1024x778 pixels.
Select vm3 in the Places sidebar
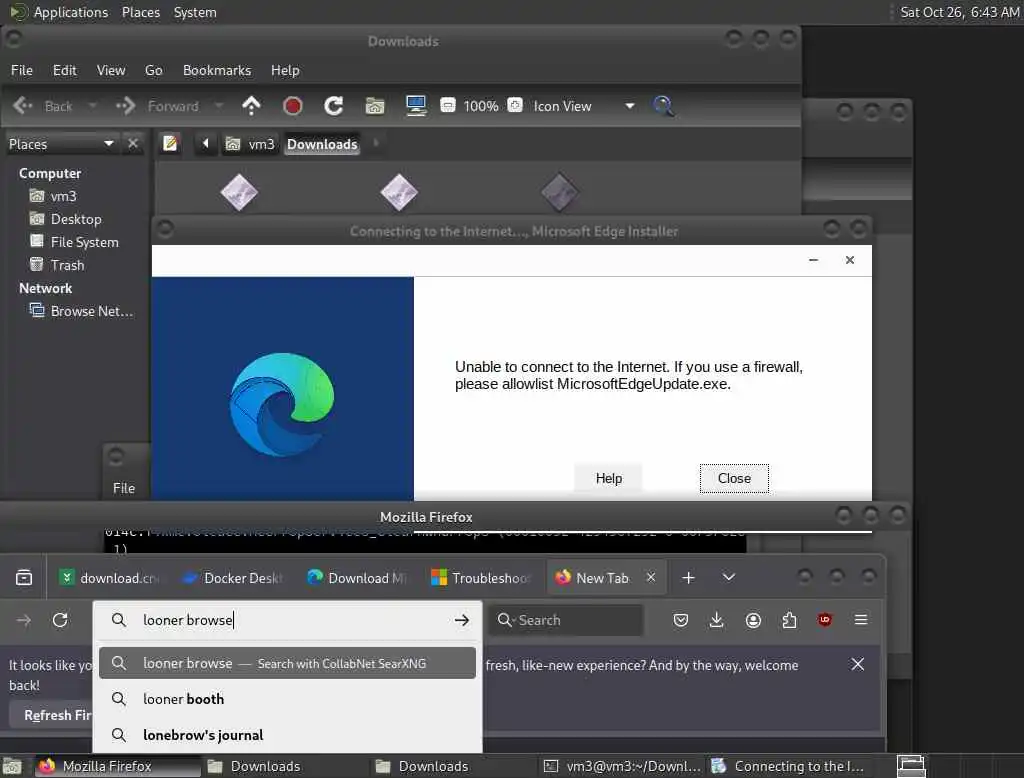click(x=53, y=196)
